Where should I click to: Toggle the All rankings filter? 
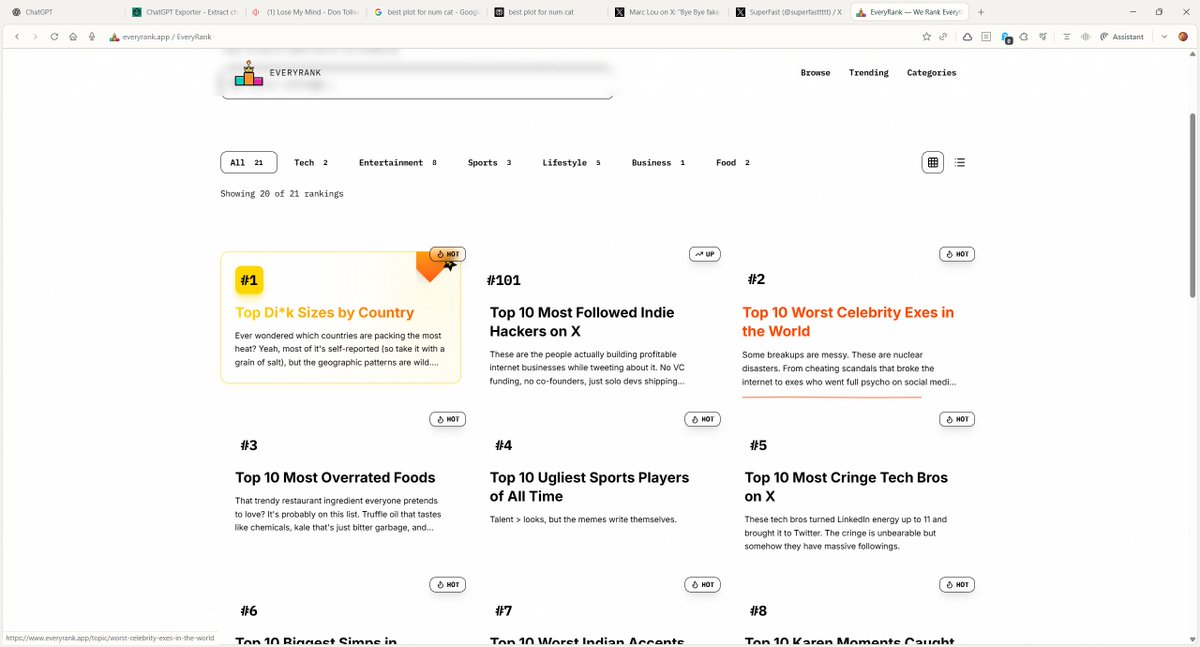click(248, 161)
